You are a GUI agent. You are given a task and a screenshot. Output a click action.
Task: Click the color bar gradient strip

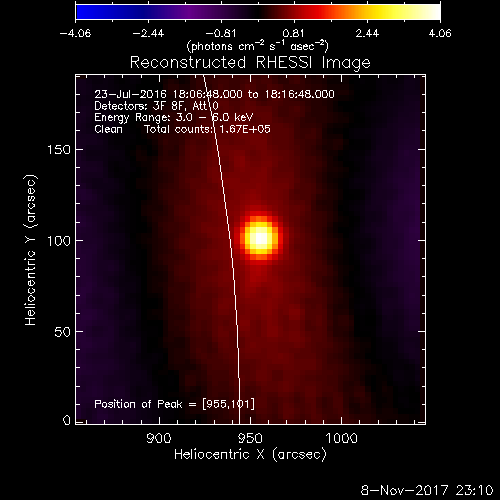coord(258,12)
